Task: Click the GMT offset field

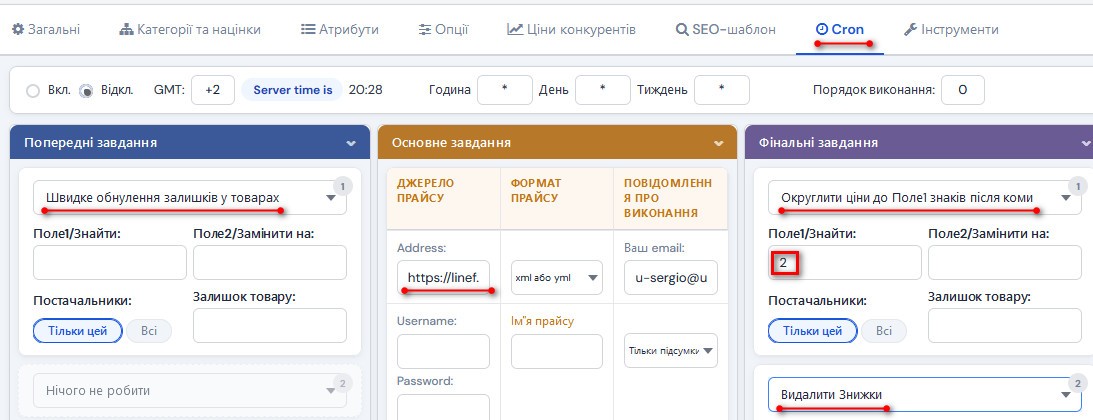Action: click(x=213, y=90)
